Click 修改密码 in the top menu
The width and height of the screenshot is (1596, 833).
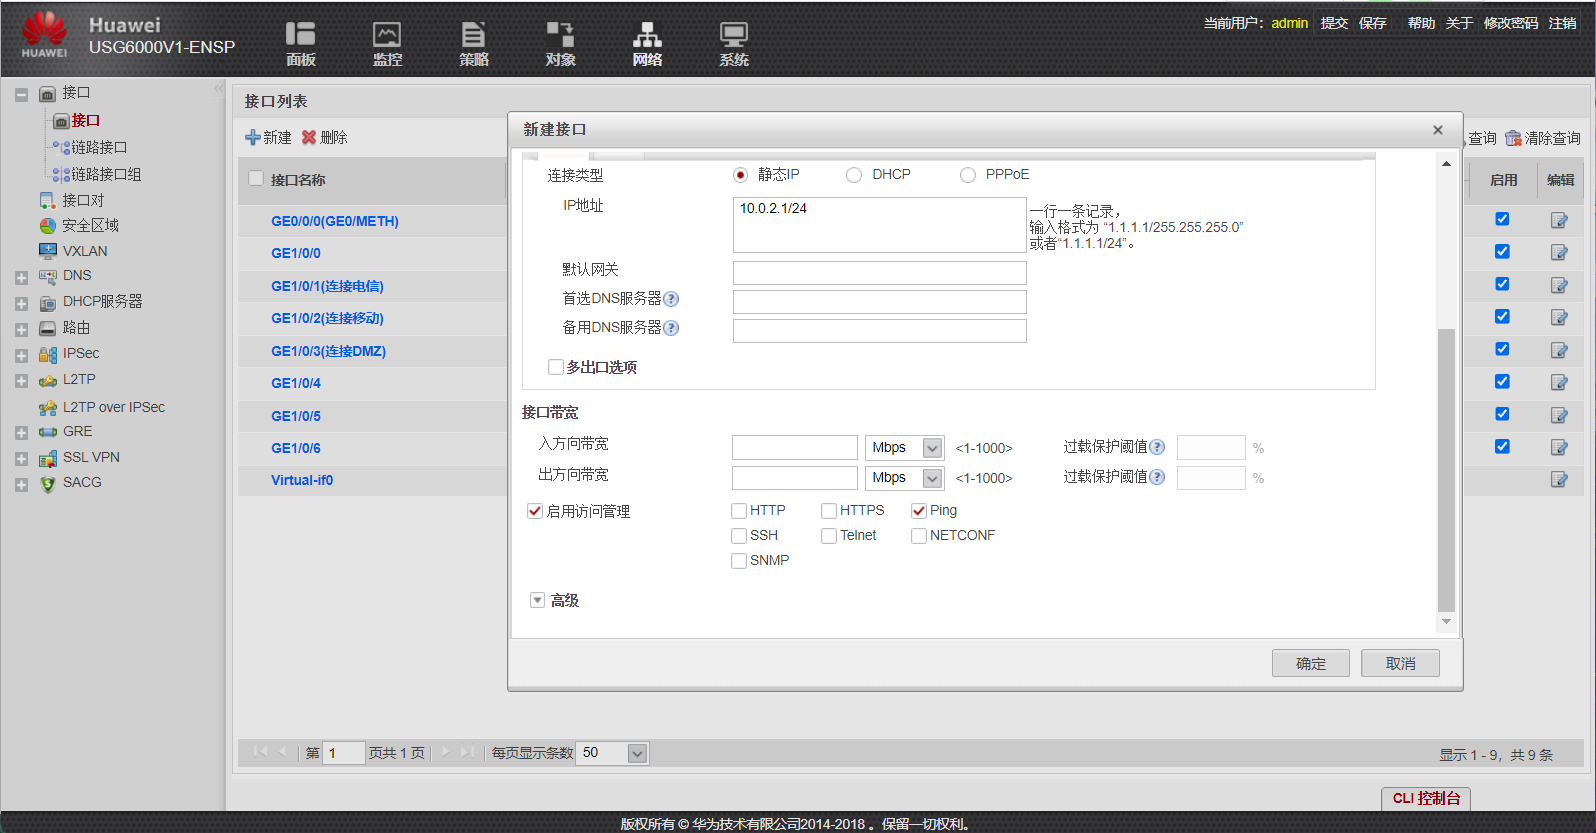(x=1511, y=23)
